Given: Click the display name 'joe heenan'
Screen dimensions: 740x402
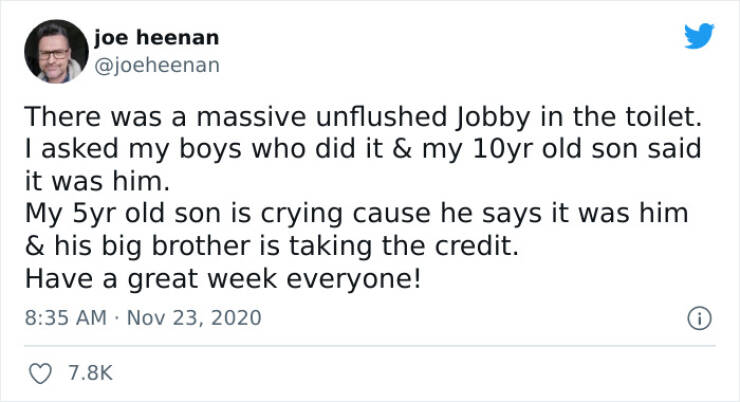Looking at the screenshot, I should coord(157,37).
